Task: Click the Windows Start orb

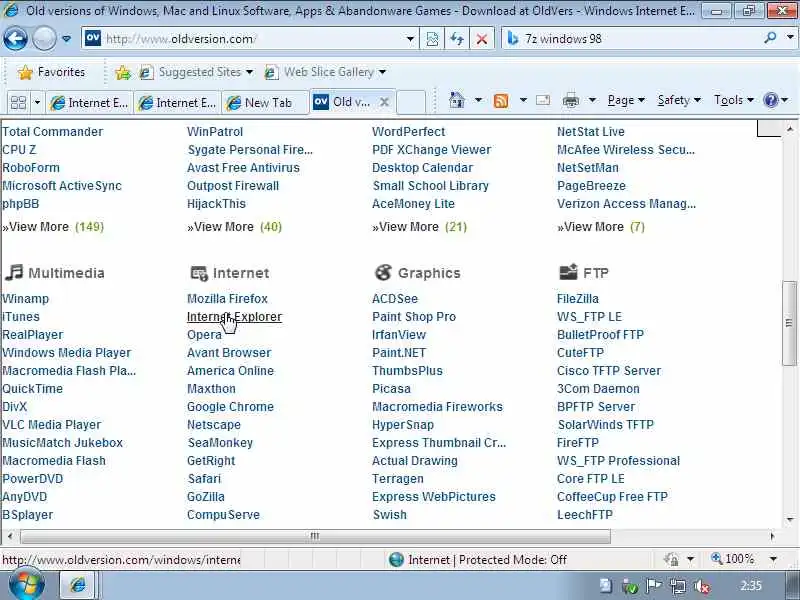Action: pyautogui.click(x=26, y=585)
